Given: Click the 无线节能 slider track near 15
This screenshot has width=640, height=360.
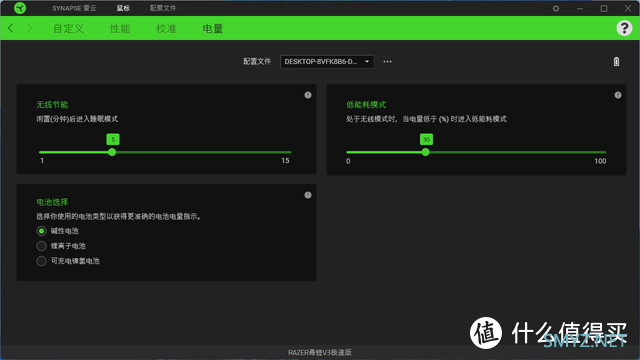Looking at the screenshot, I should 286,152.
